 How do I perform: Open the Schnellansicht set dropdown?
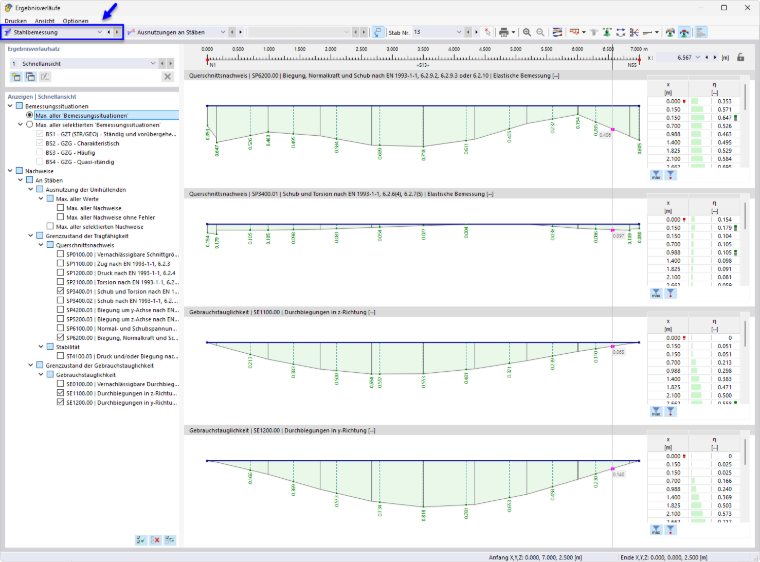[x=153, y=64]
